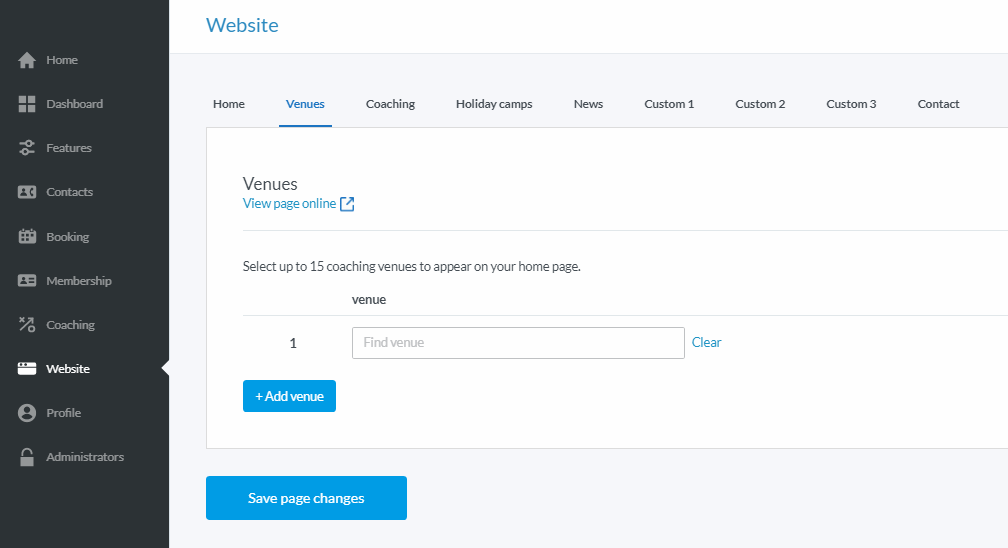This screenshot has width=1008, height=548.
Task: Click the Coaching tactics icon
Action: [27, 325]
